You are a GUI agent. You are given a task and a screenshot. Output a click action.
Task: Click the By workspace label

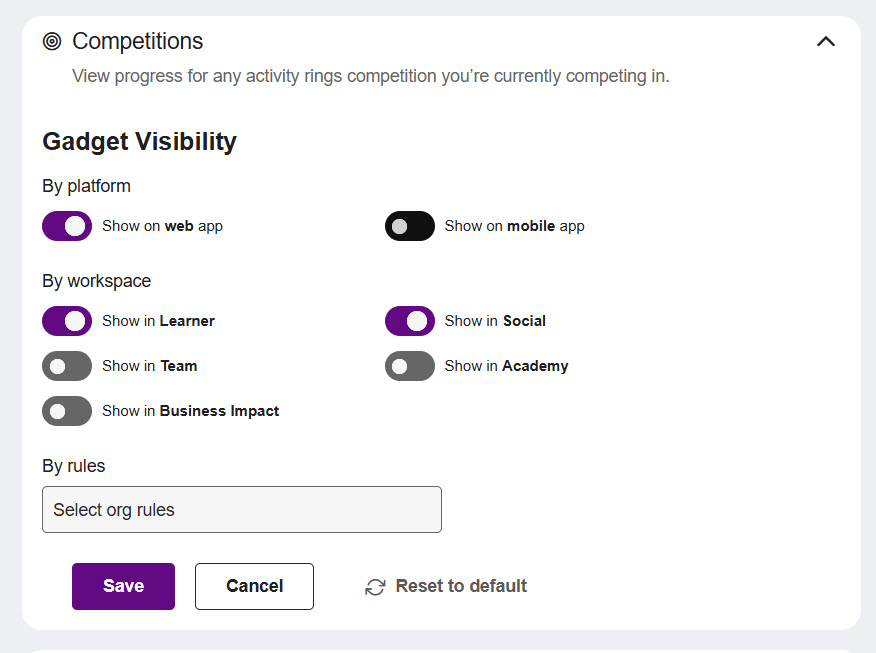(x=96, y=281)
